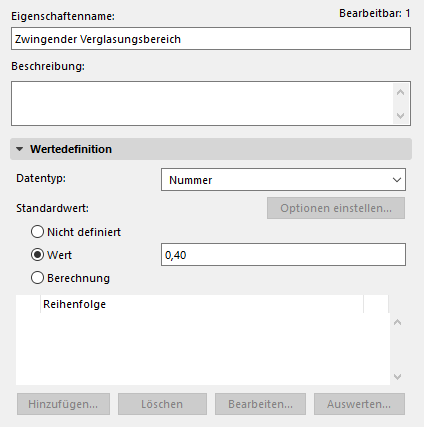424x427 pixels.
Task: Click Beschreibung scrollbar up arrow
Action: pyautogui.click(x=401, y=92)
